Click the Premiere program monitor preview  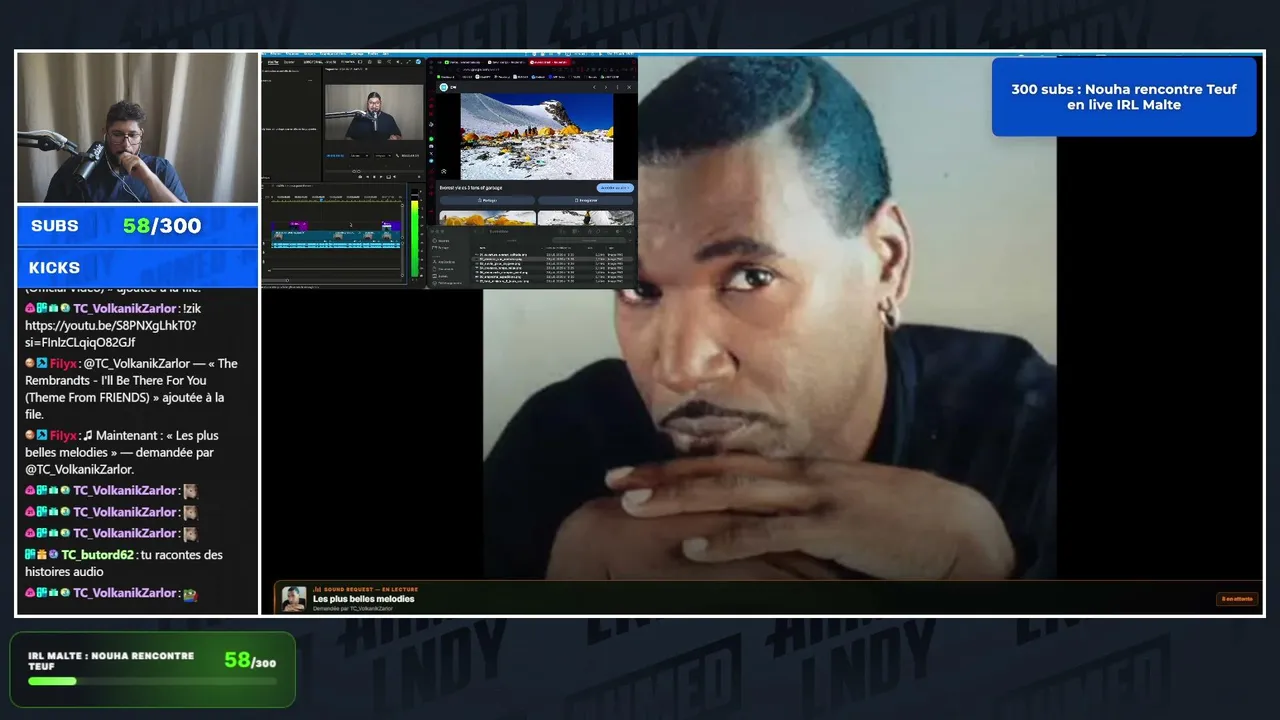(x=374, y=113)
